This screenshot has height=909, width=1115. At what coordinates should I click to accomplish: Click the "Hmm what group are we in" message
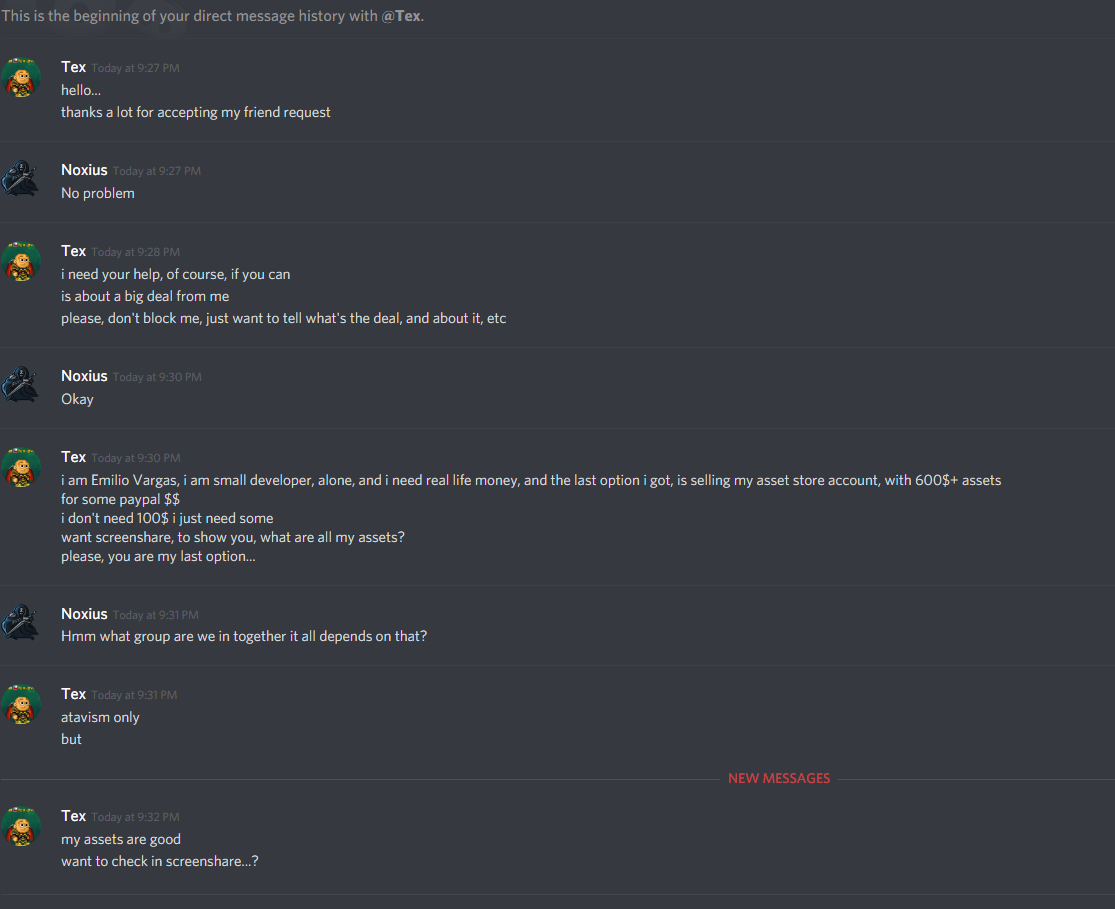point(244,636)
